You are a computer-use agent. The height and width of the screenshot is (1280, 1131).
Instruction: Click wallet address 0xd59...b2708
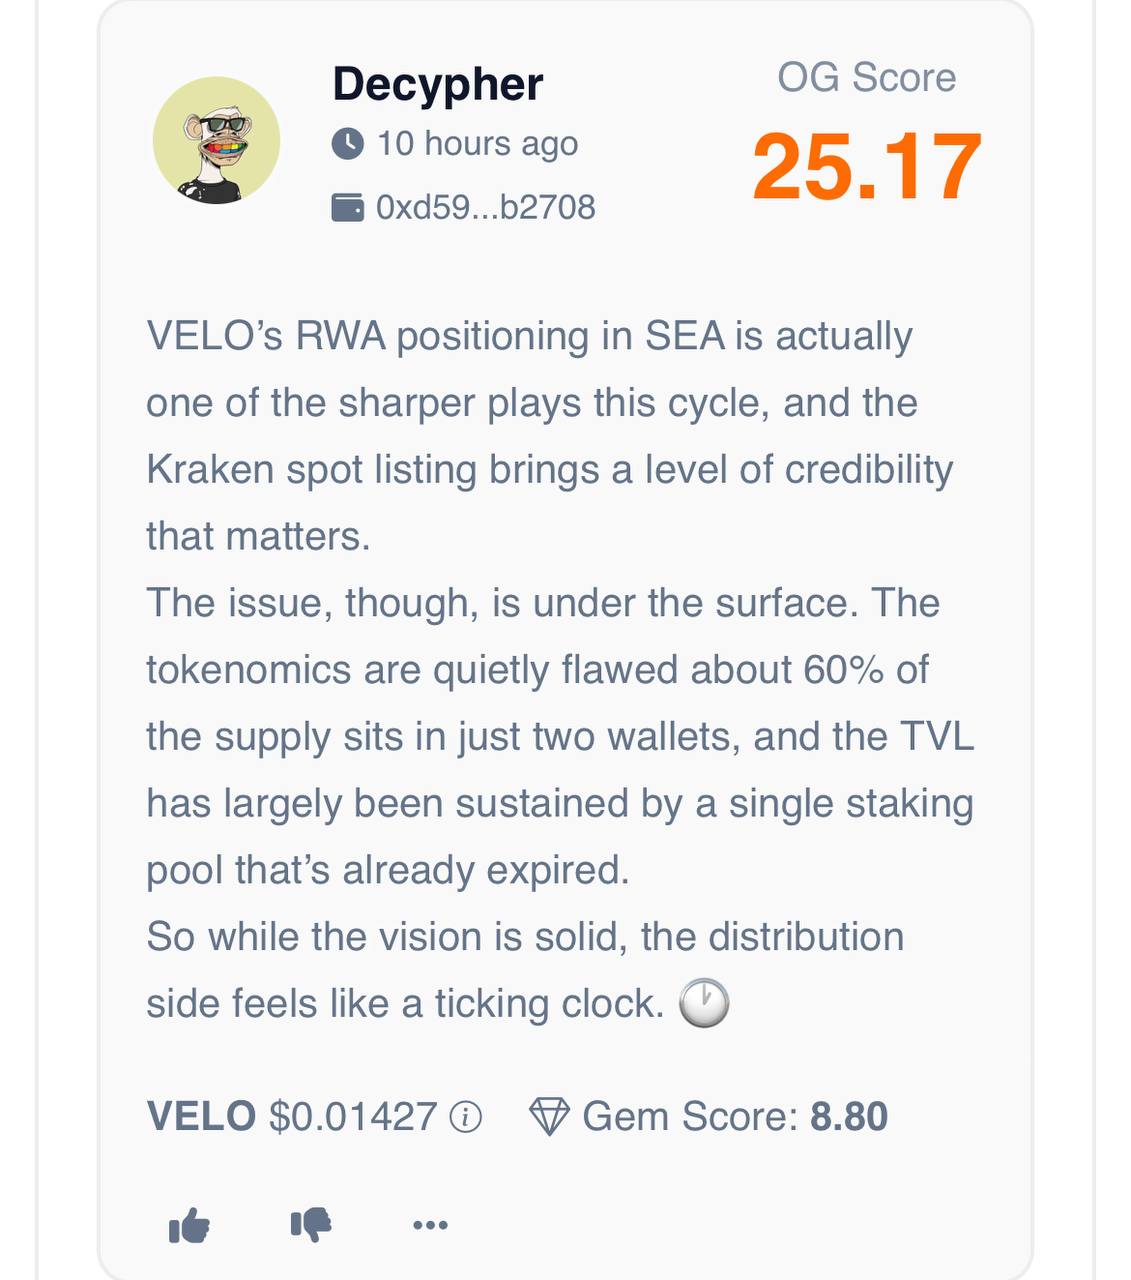[485, 207]
